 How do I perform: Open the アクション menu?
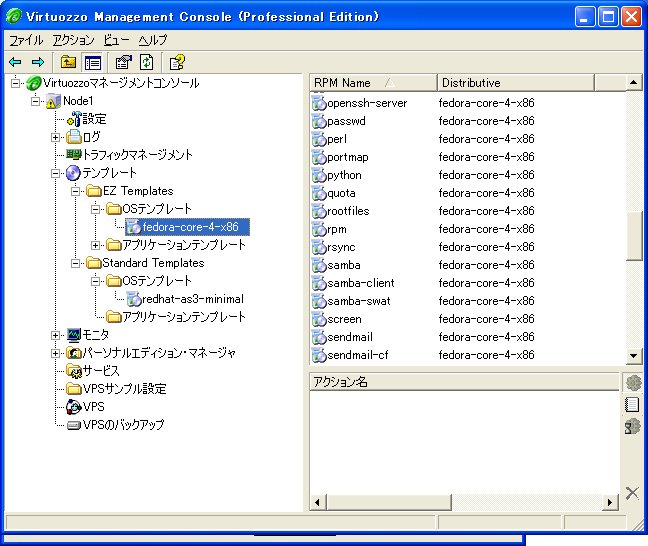point(73,40)
